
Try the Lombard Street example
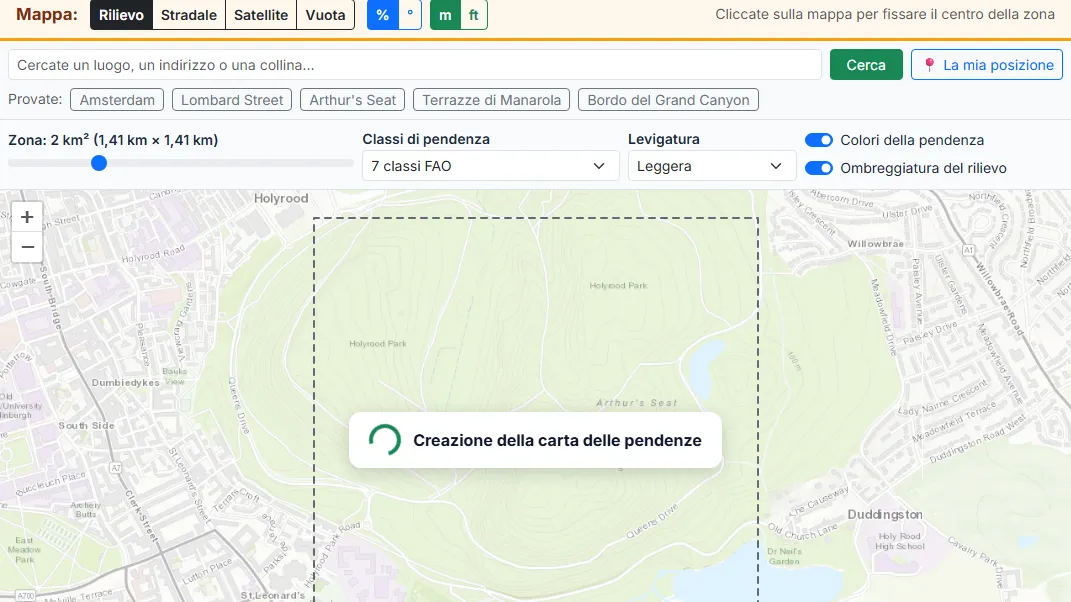click(x=232, y=100)
